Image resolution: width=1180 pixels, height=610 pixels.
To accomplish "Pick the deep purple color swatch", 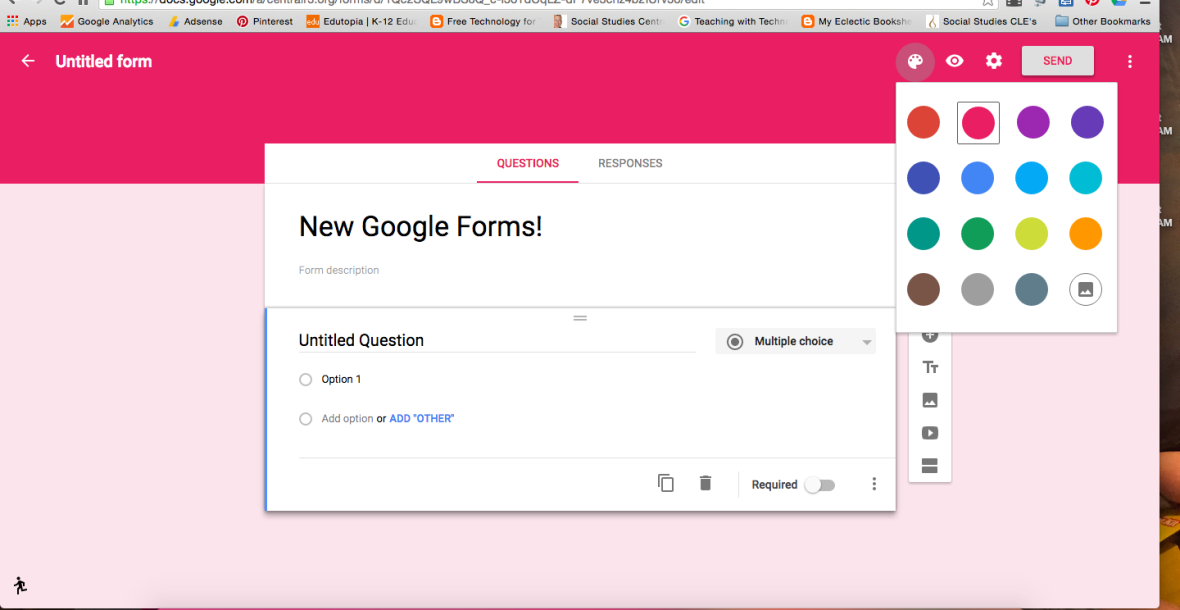I will pyautogui.click(x=1087, y=123).
